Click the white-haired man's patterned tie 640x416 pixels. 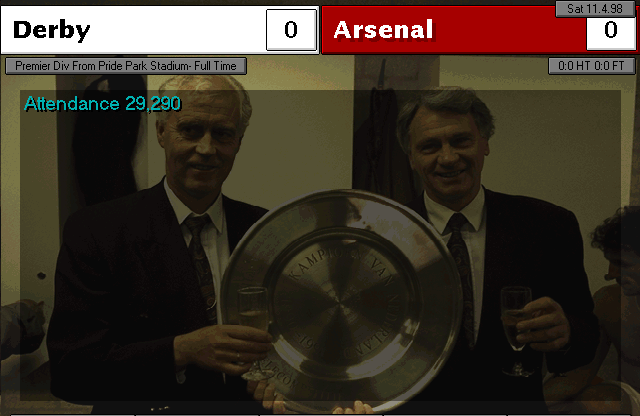tap(201, 267)
